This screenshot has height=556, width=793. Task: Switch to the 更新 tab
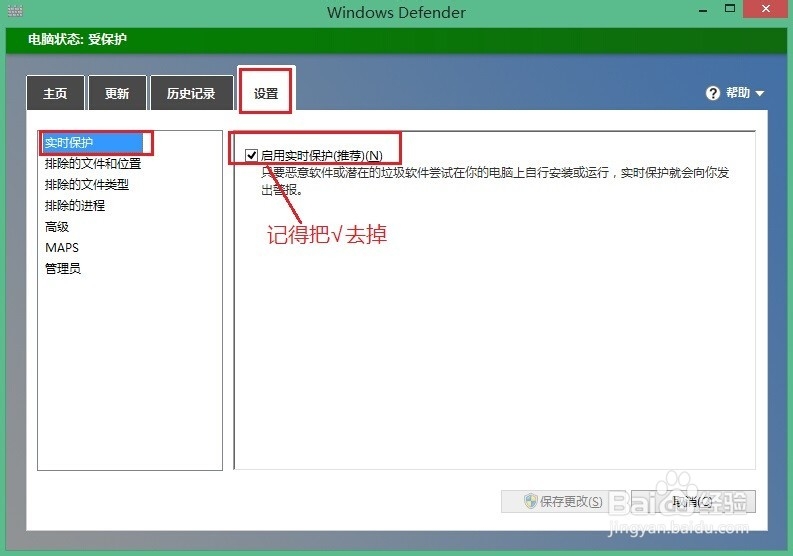[117, 93]
